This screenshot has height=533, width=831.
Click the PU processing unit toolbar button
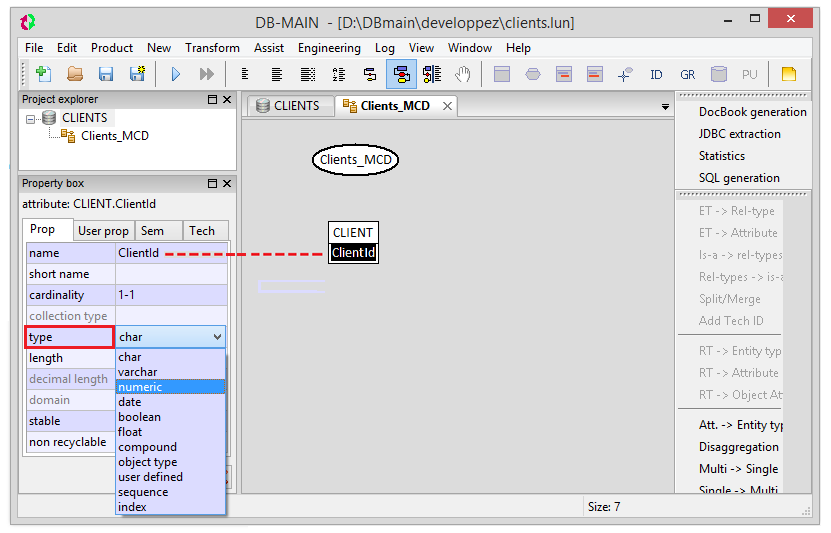point(749,75)
